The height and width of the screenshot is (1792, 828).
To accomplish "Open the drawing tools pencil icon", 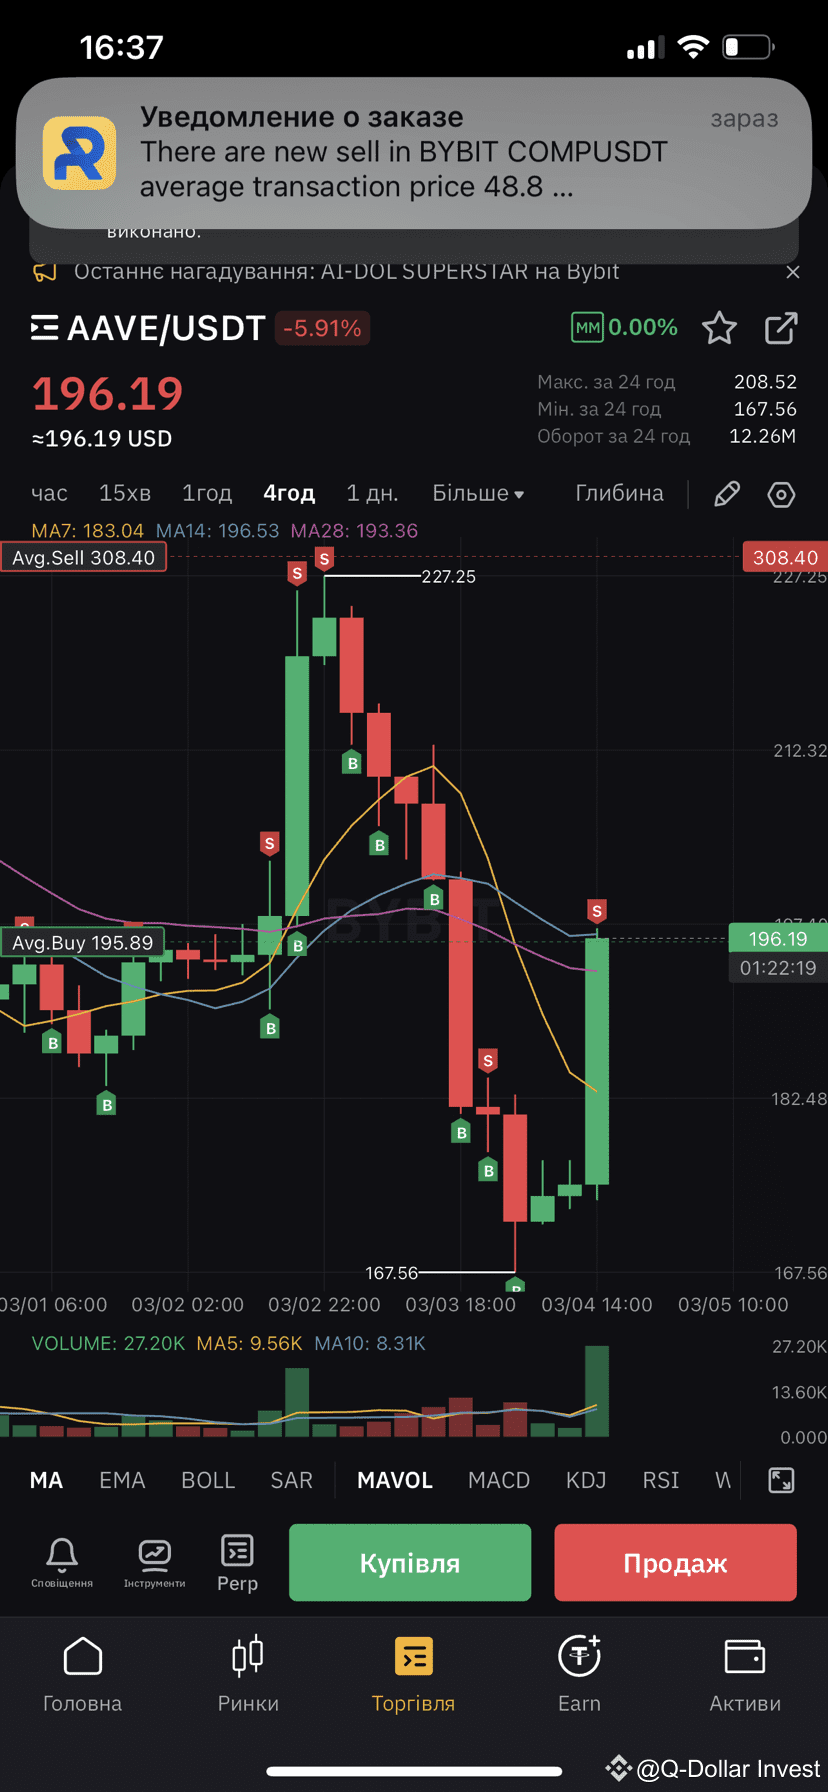I will pyautogui.click(x=727, y=494).
